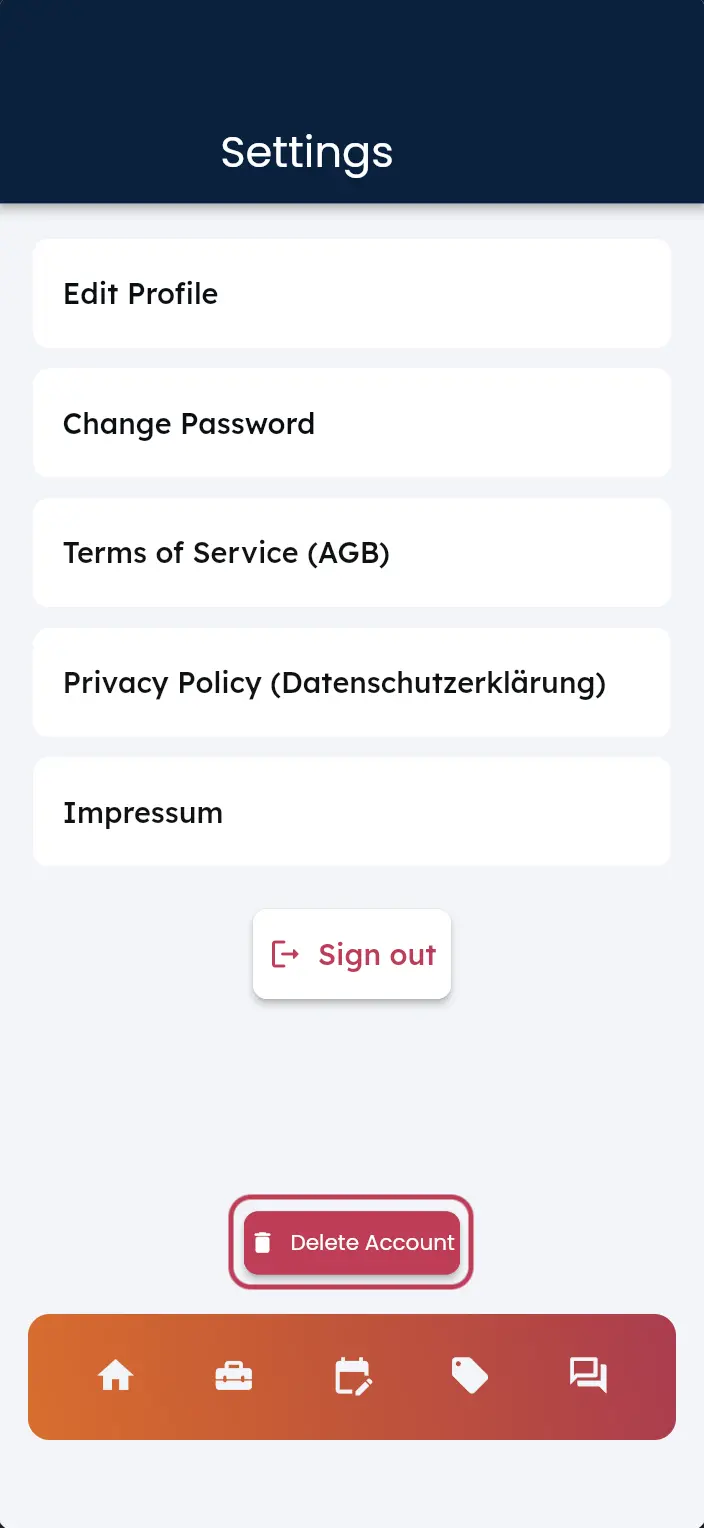Click the red Delete Account button
This screenshot has height=1528, width=704.
(352, 1243)
